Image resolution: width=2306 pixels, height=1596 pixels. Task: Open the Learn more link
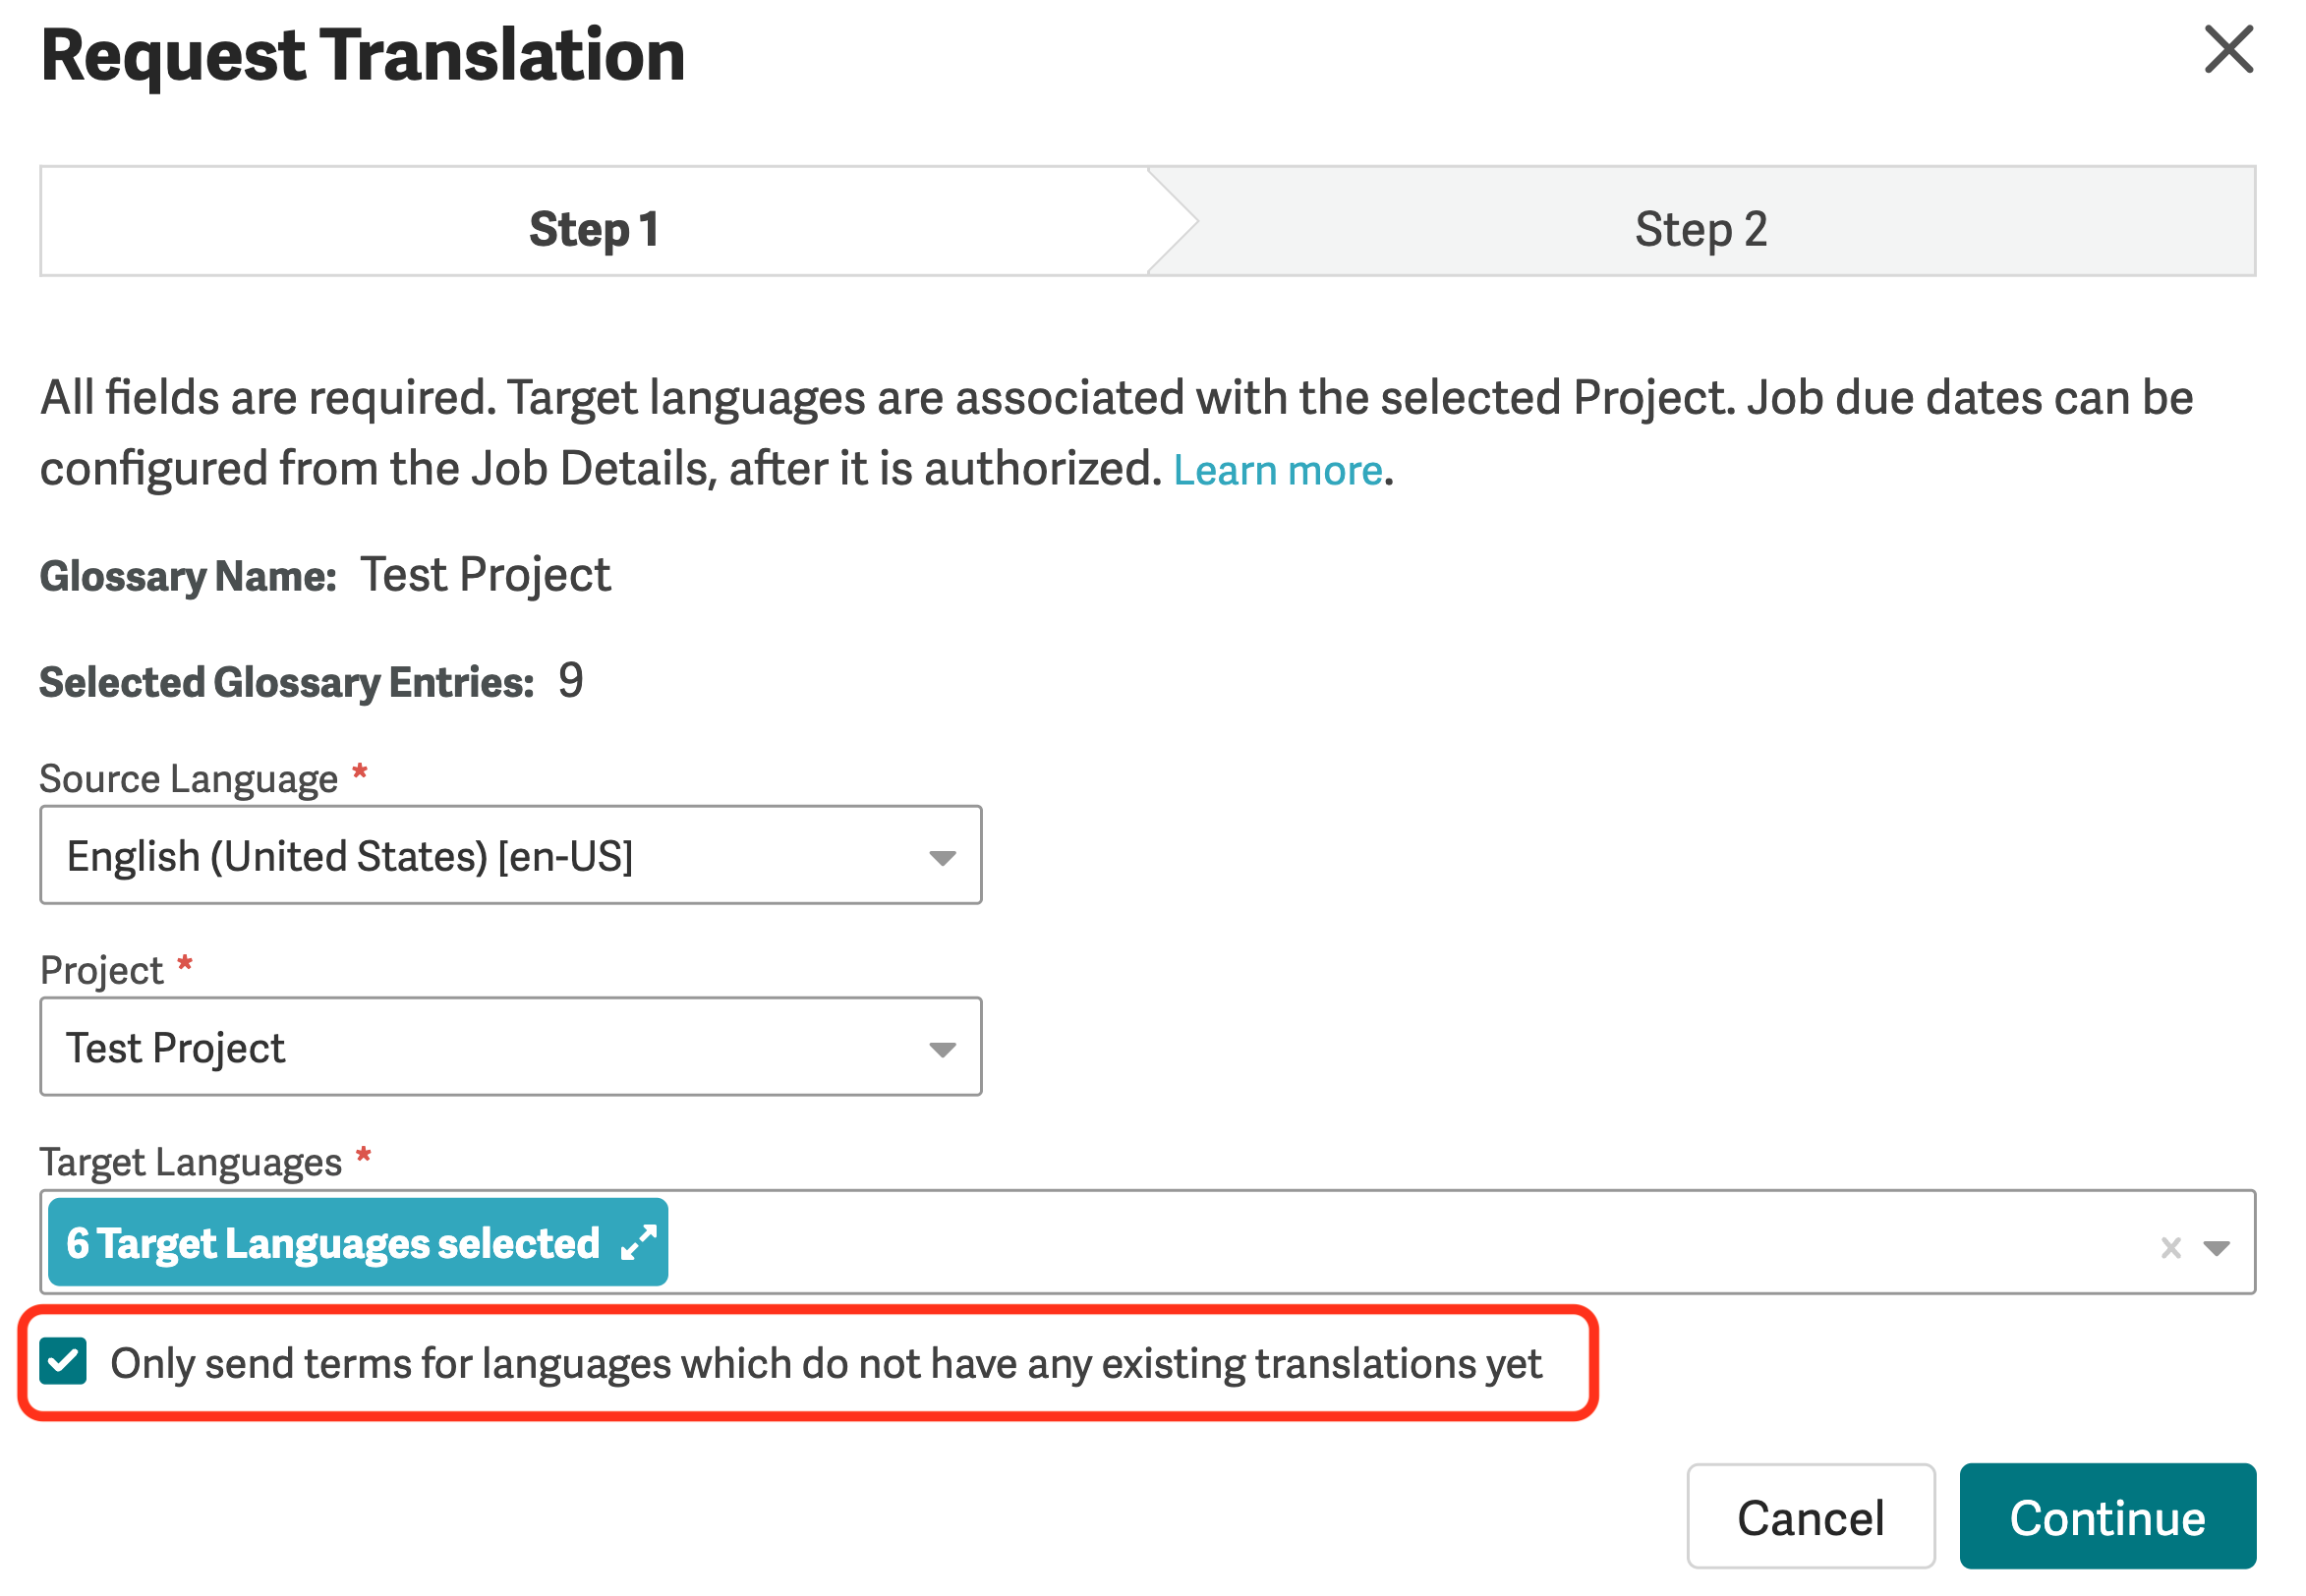[x=1277, y=470]
